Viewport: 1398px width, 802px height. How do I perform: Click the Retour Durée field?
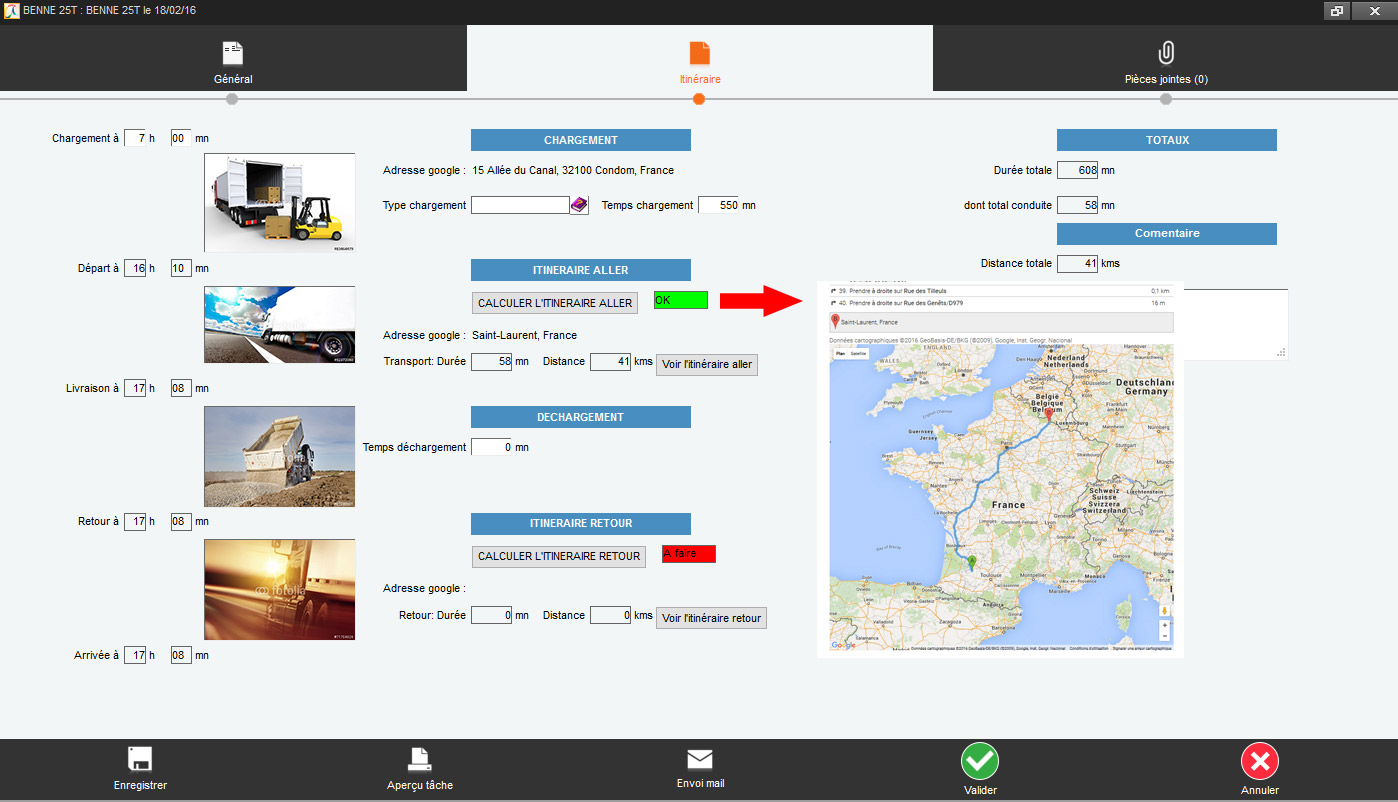point(491,615)
